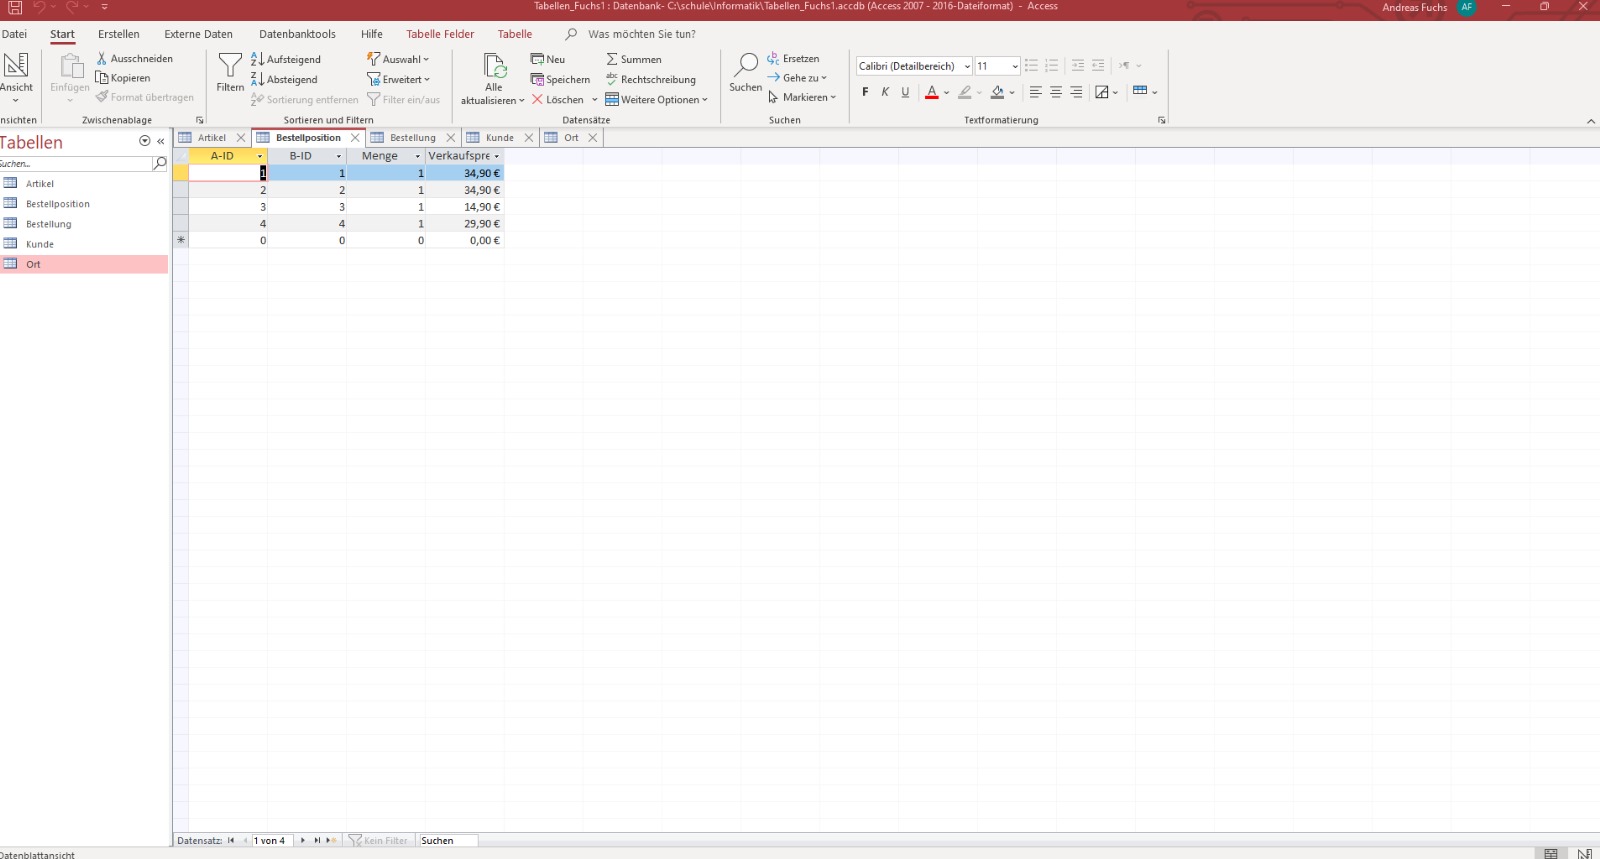This screenshot has width=1600, height=859.
Task: Toggle italic formatting (K)
Action: pyautogui.click(x=885, y=92)
